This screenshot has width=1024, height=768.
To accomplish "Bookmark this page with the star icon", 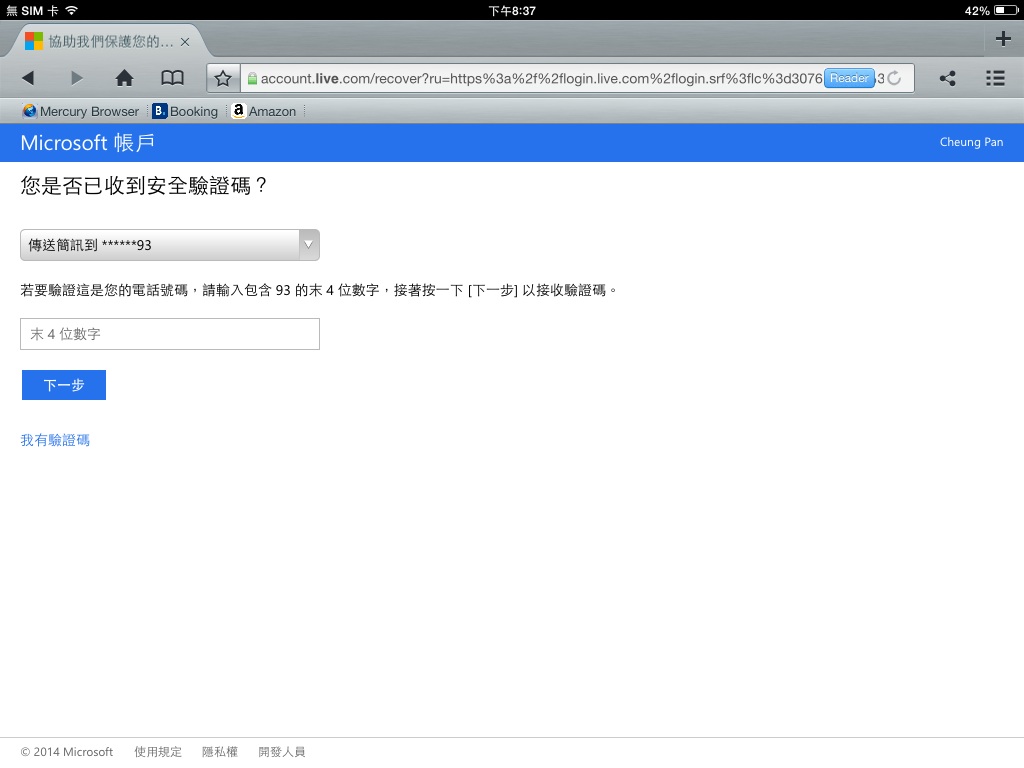I will tap(223, 78).
